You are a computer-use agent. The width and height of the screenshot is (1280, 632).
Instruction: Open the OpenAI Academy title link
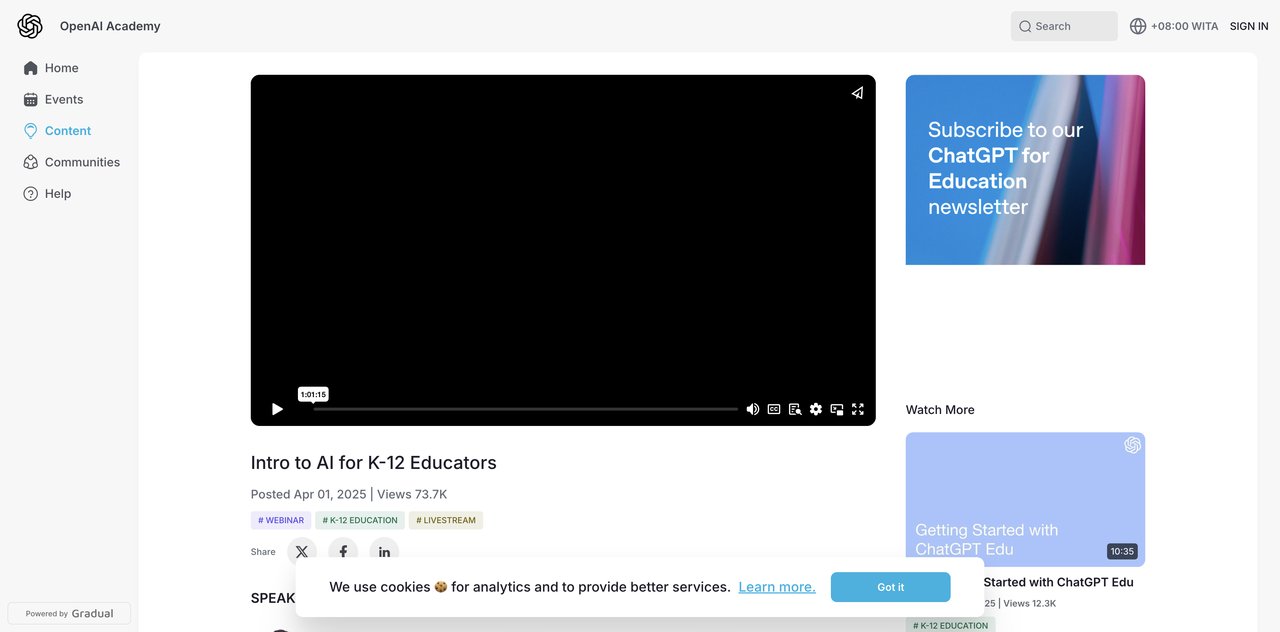110,26
